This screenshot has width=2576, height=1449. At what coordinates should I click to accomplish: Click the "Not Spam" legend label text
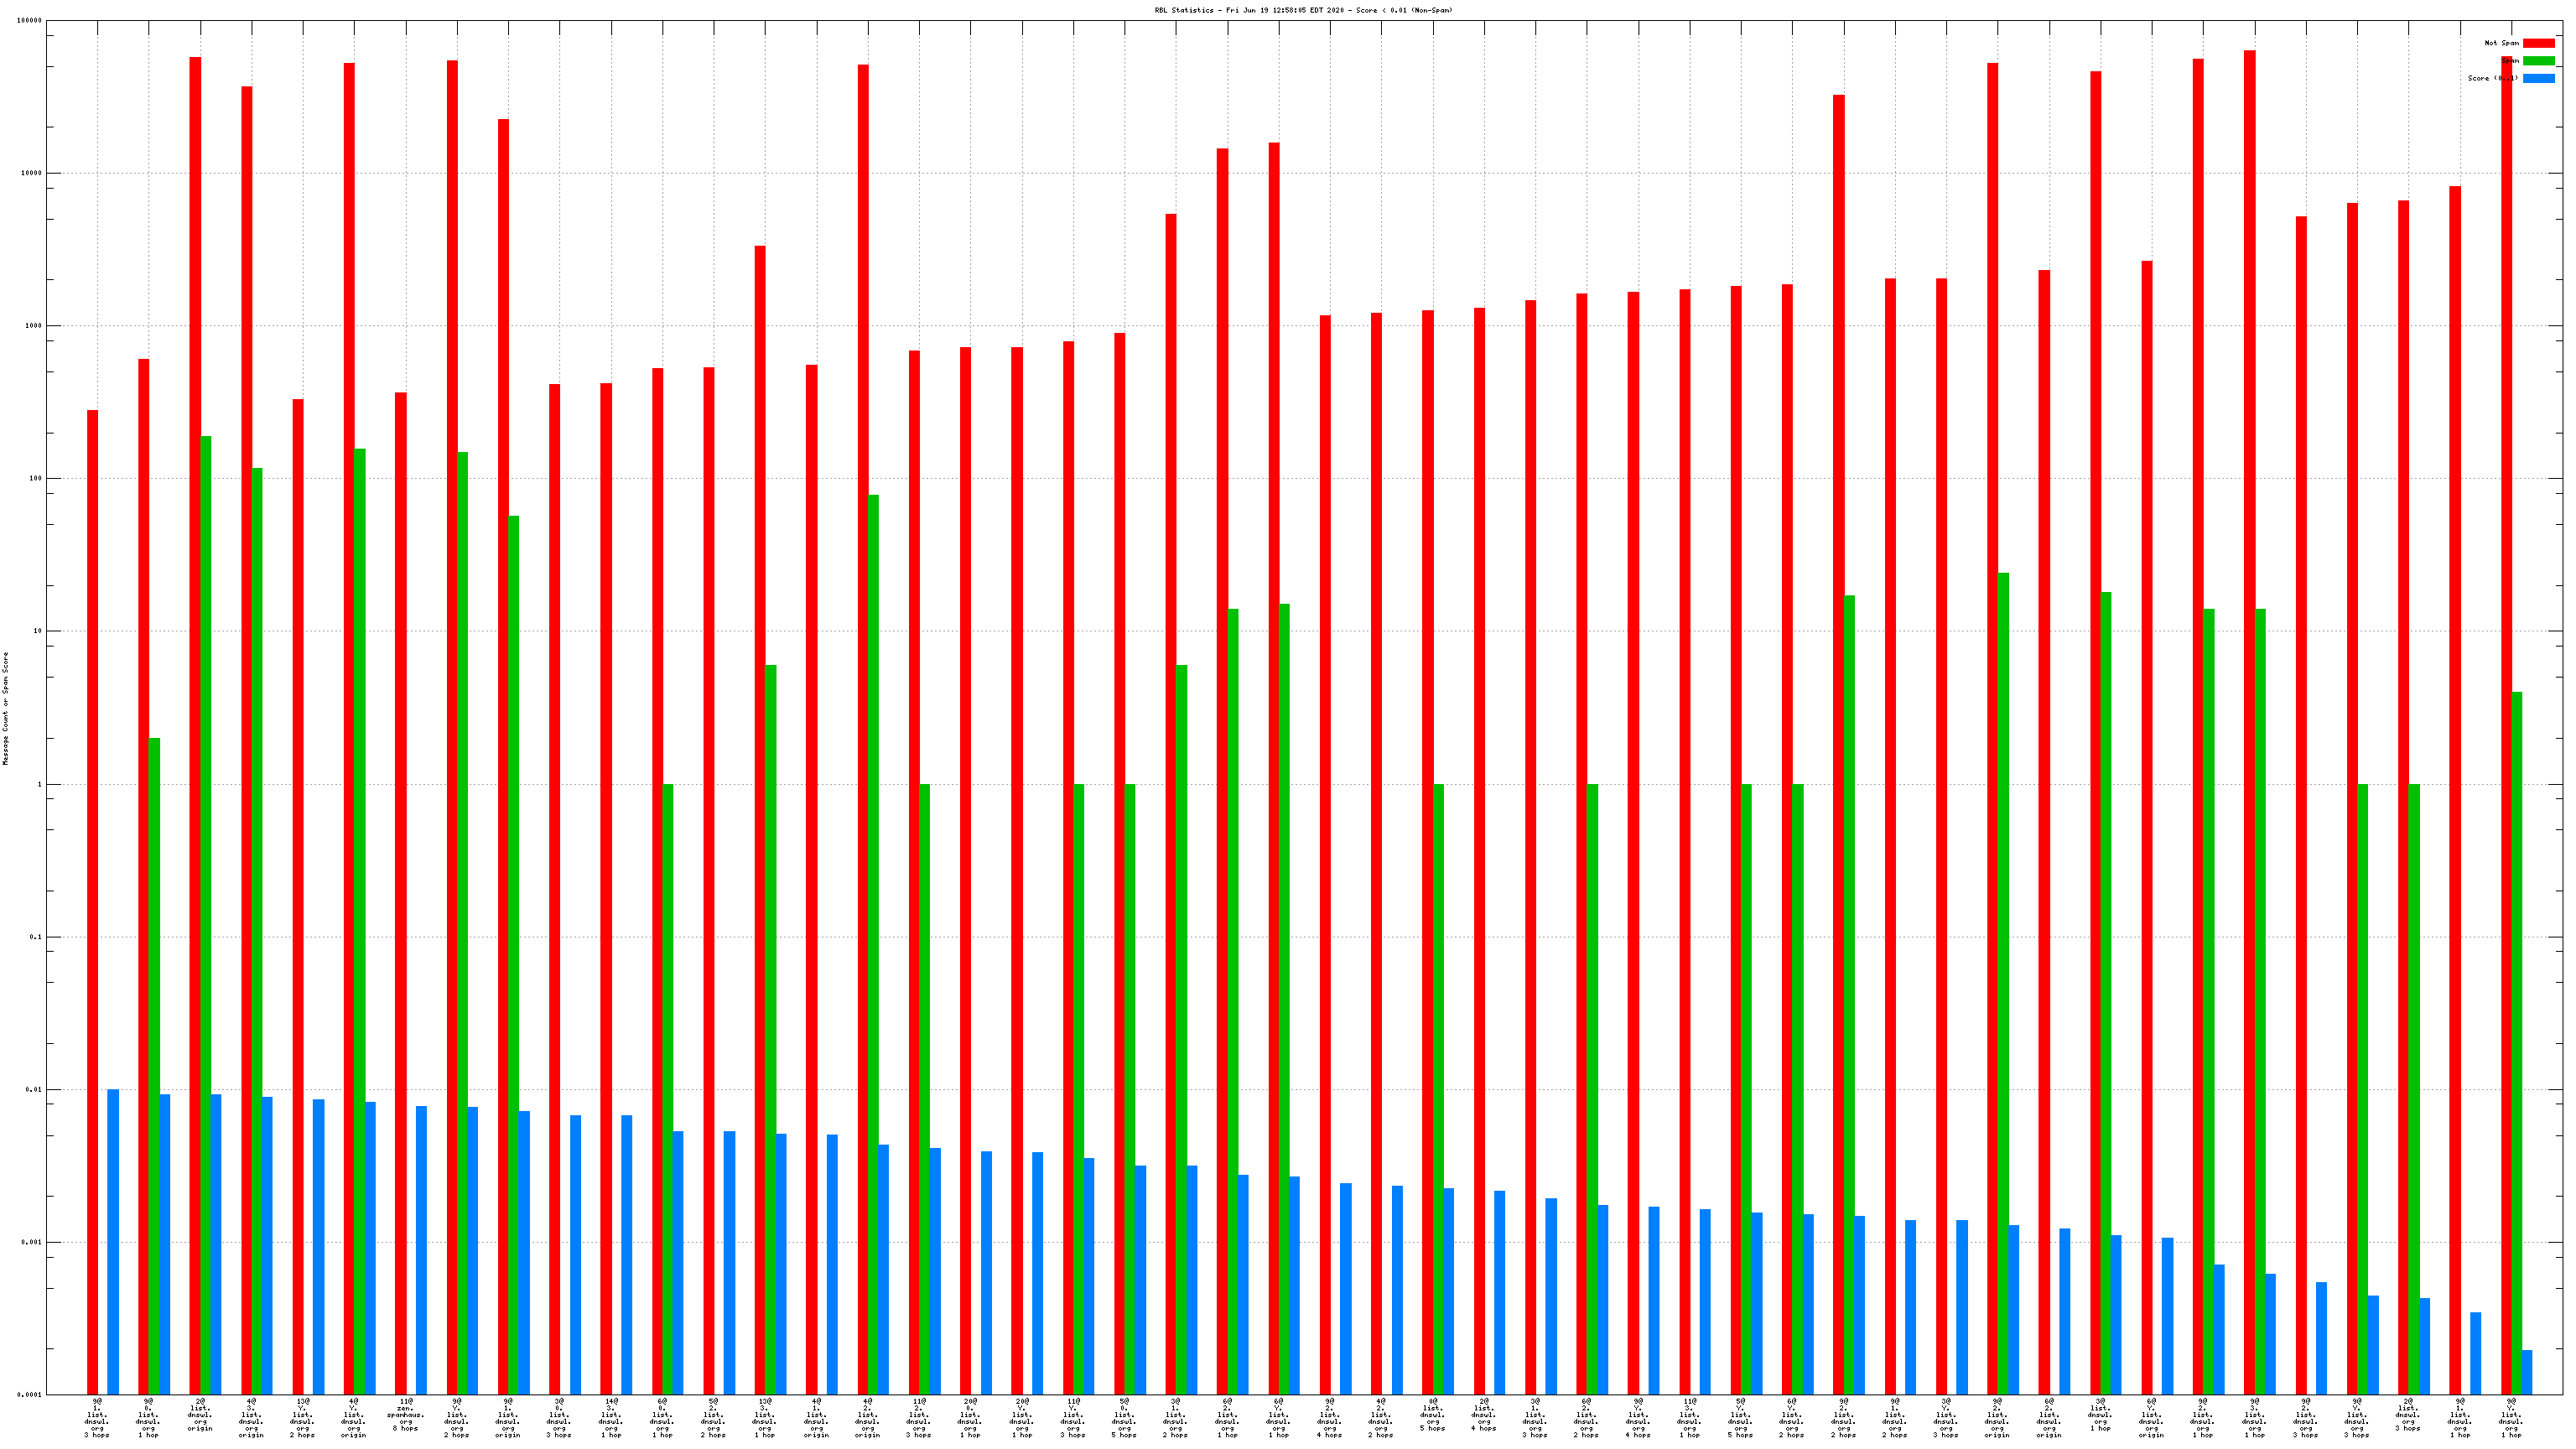pos(2501,43)
